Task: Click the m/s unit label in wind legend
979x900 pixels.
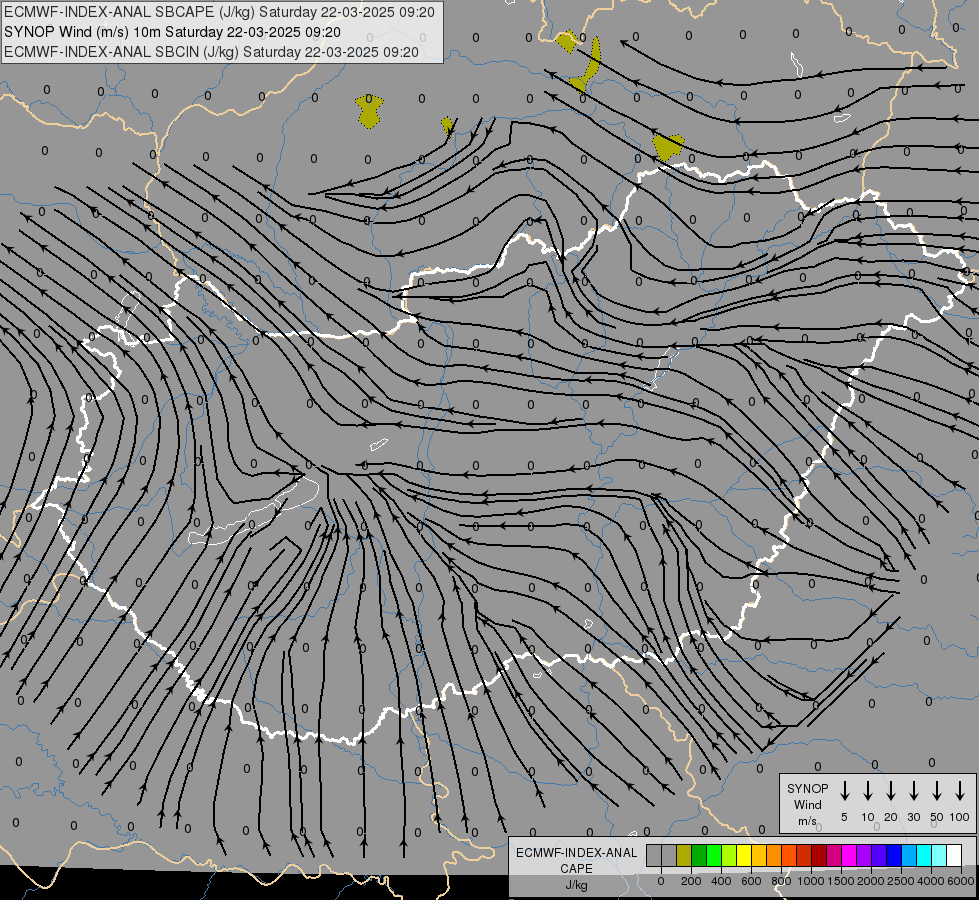Action: coord(807,821)
